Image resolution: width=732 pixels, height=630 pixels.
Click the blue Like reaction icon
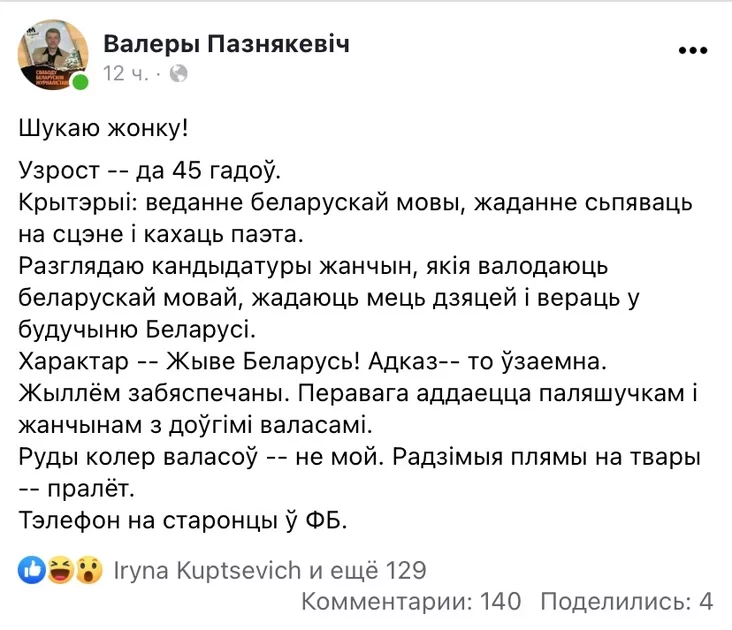click(32, 570)
